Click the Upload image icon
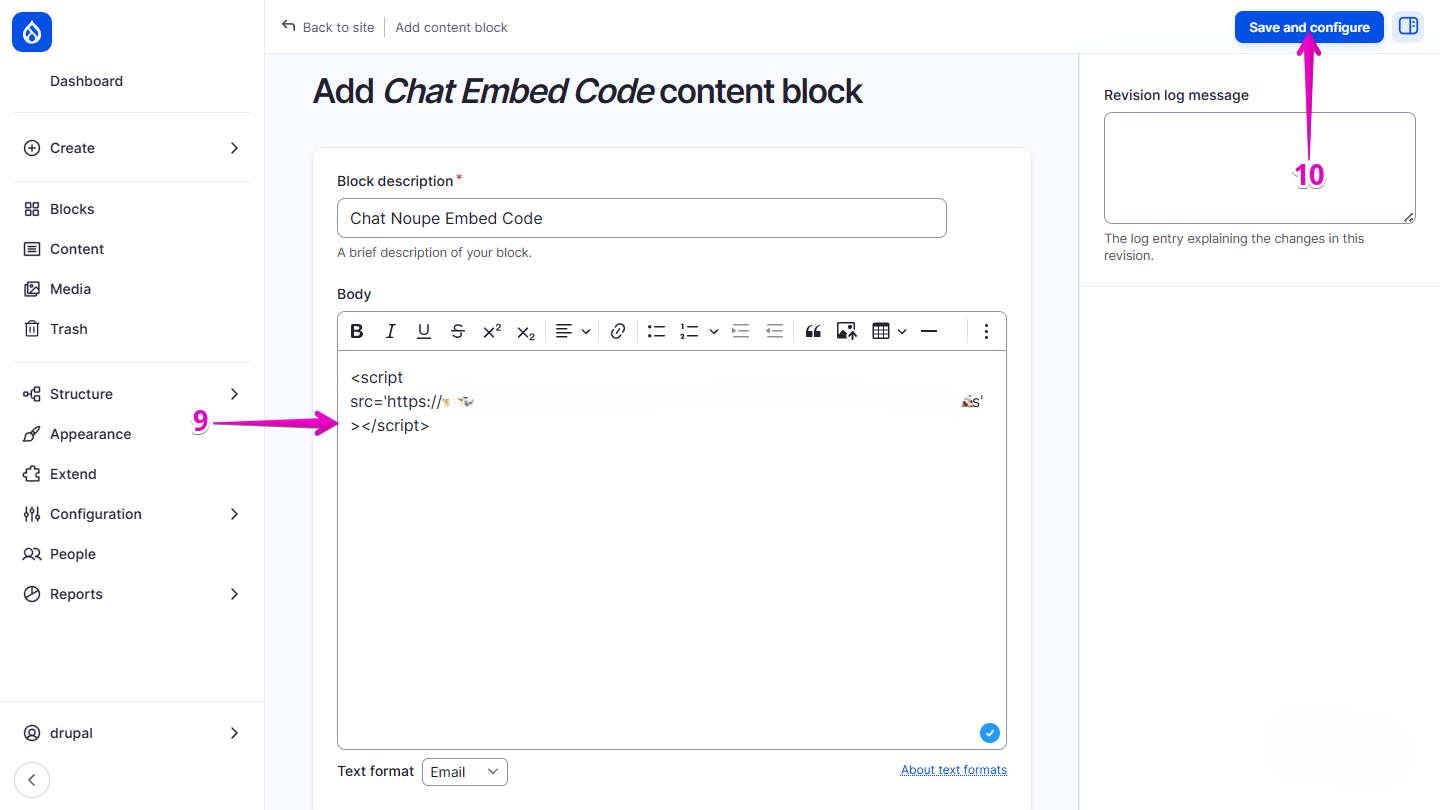 846,330
